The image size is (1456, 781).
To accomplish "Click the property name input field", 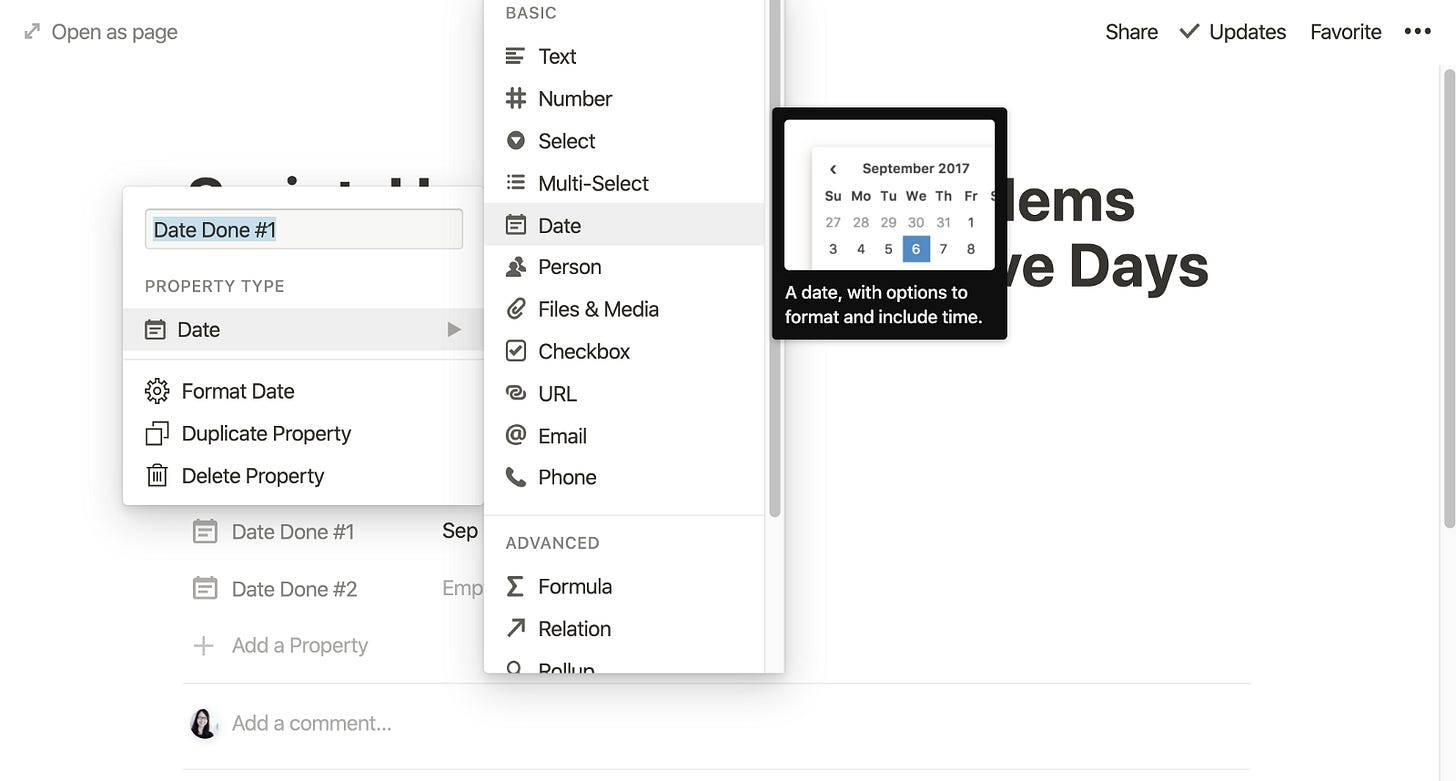I will (304, 229).
